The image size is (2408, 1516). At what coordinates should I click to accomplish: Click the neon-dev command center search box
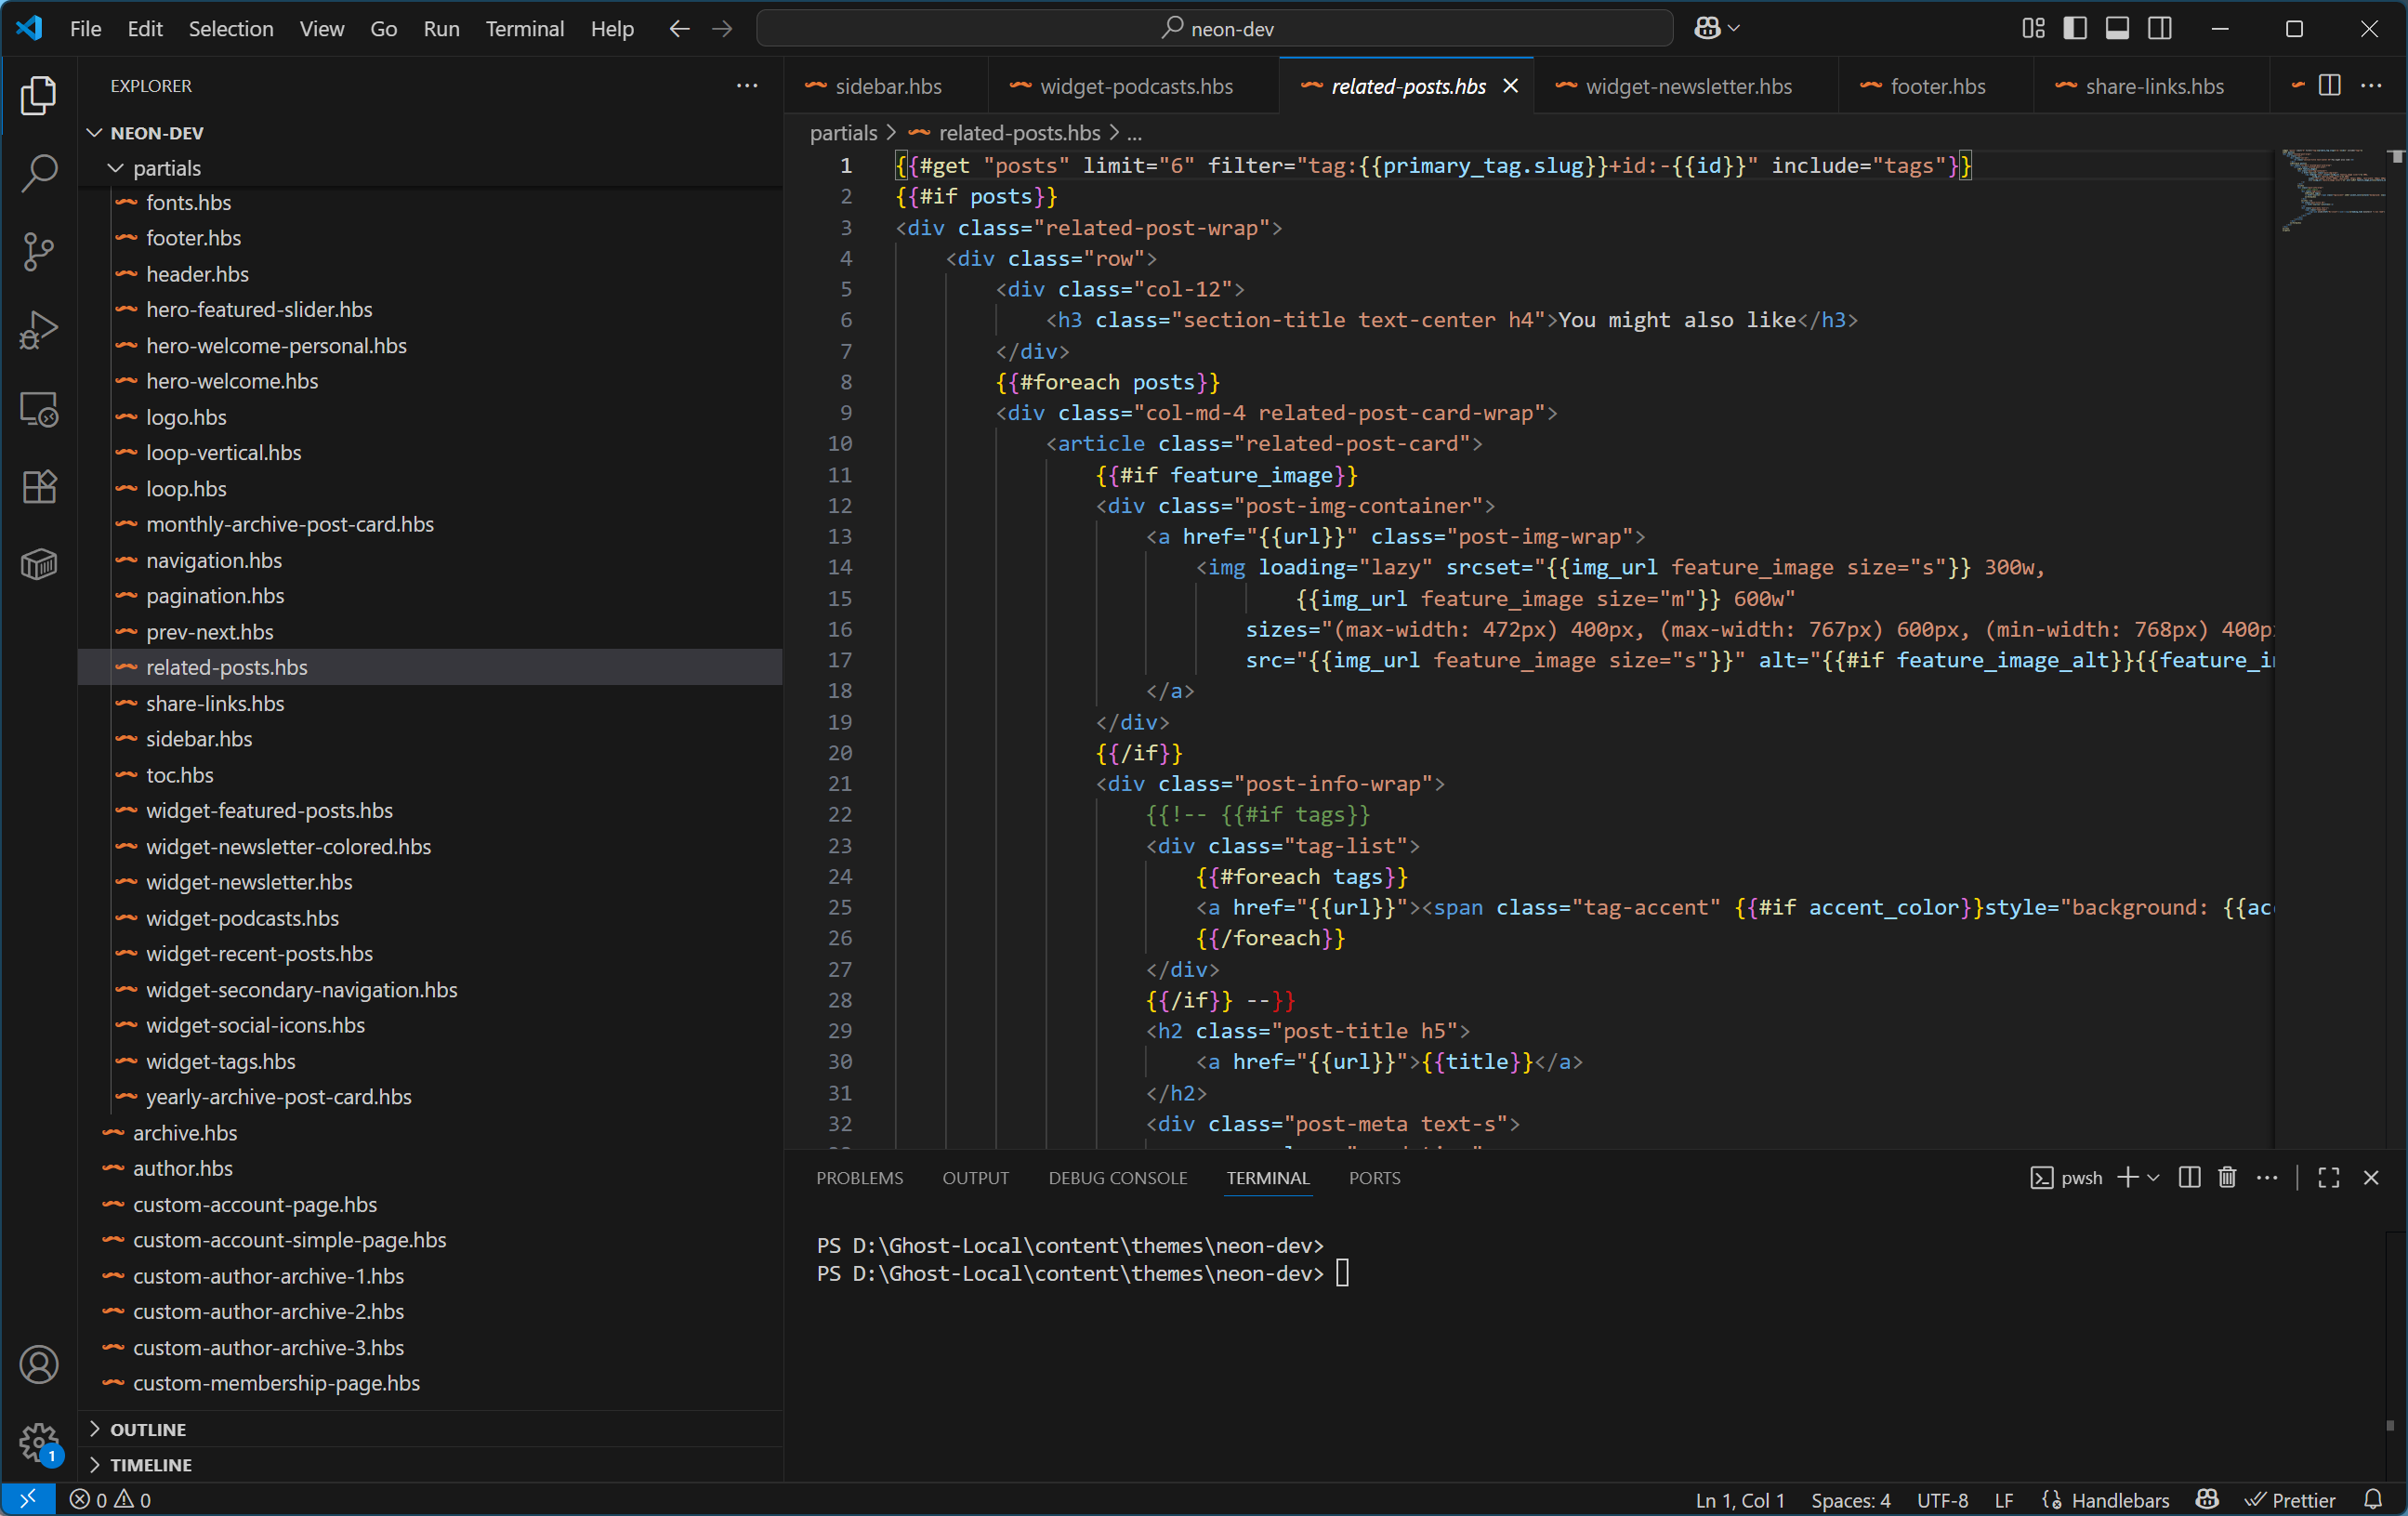tap(1214, 28)
